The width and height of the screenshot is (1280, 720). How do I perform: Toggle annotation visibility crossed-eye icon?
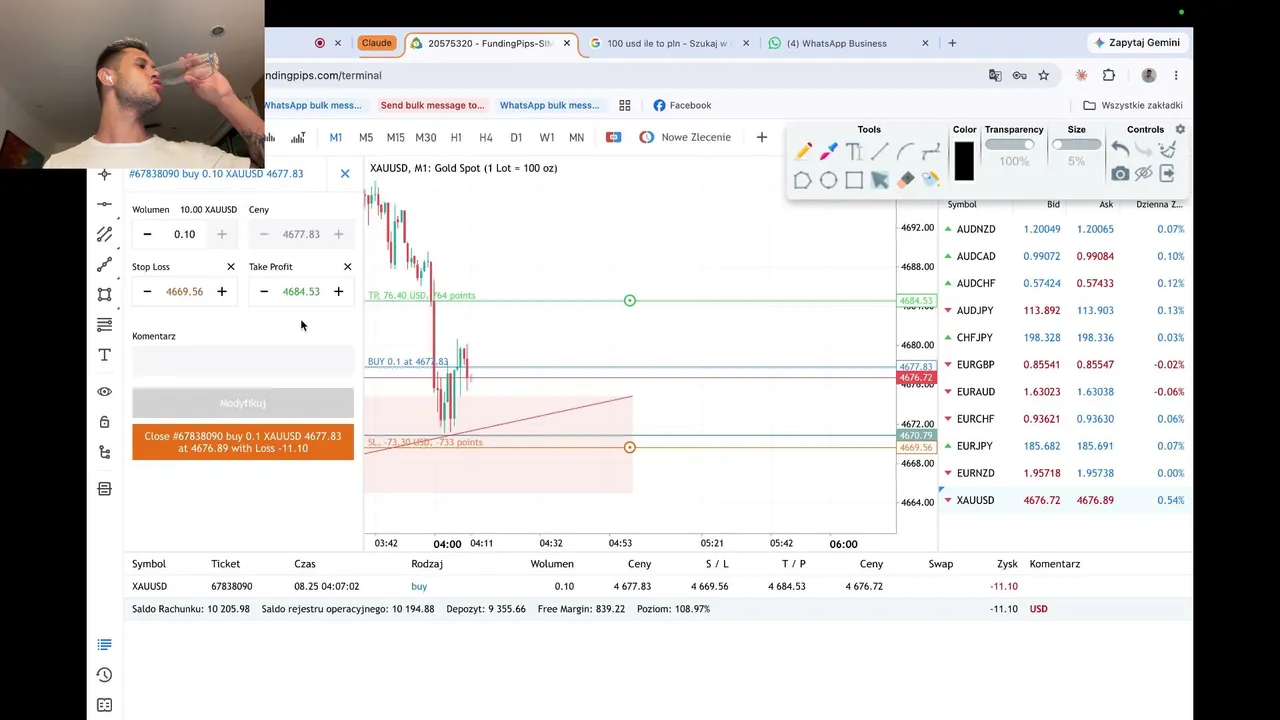[x=1144, y=174]
